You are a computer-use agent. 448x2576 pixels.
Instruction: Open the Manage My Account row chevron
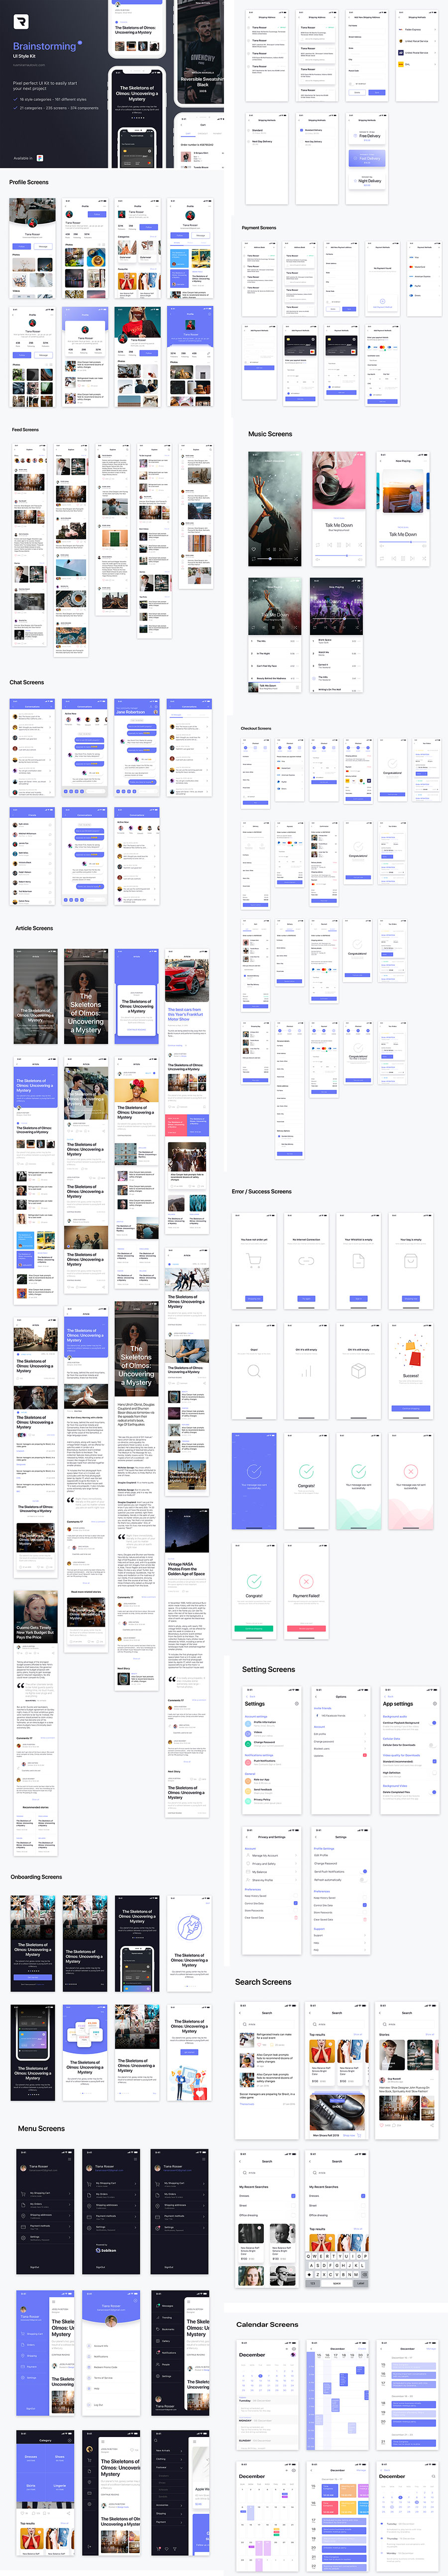point(297,1856)
